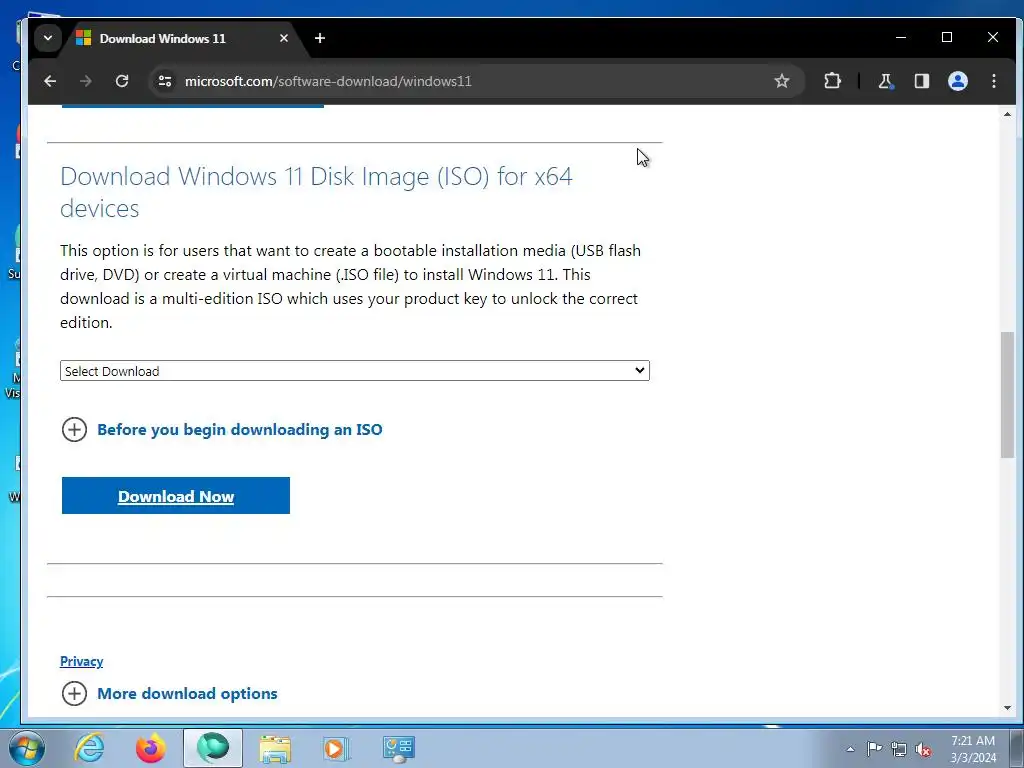
Task: Open the Select Download dropdown
Action: (x=355, y=371)
